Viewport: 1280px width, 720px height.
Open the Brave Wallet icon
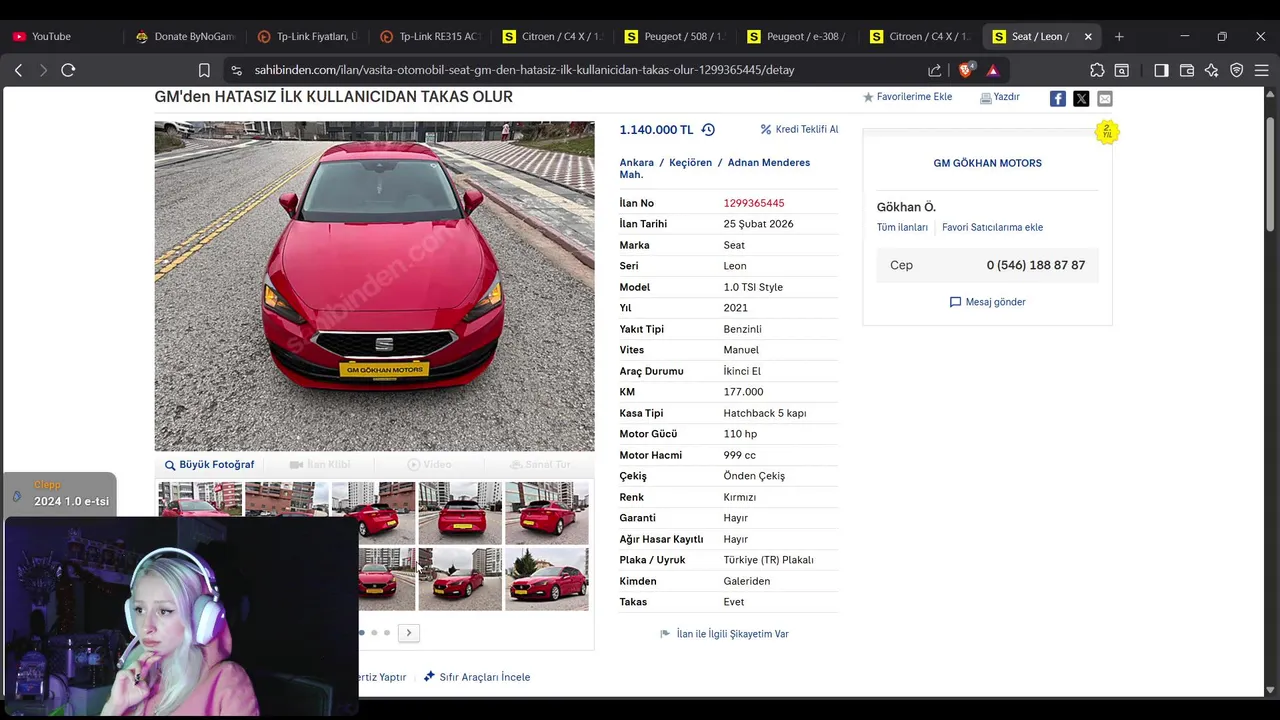point(1187,70)
